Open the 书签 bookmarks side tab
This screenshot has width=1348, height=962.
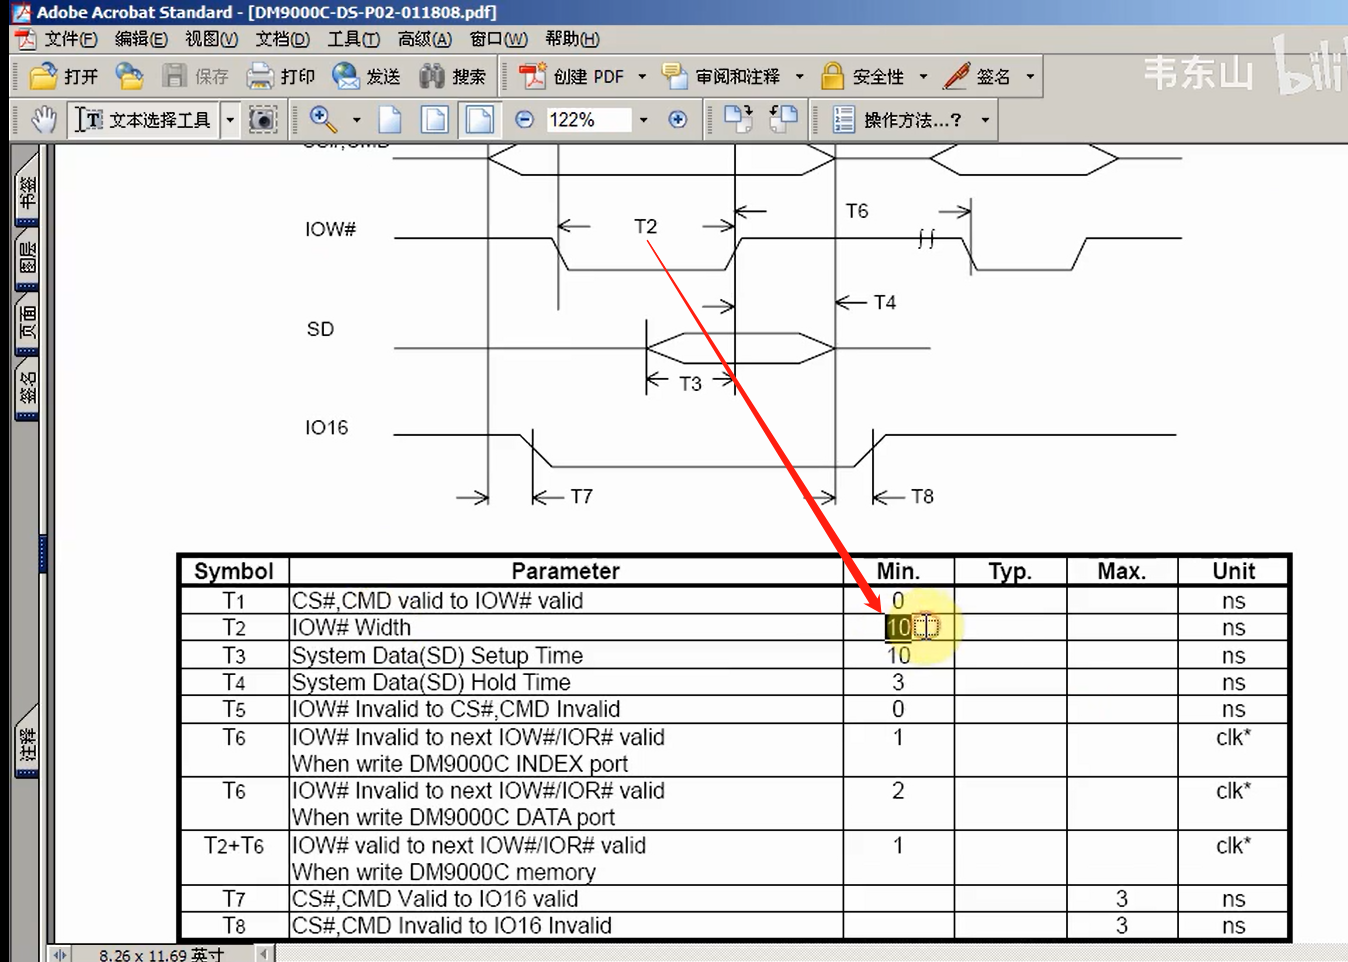tap(27, 191)
